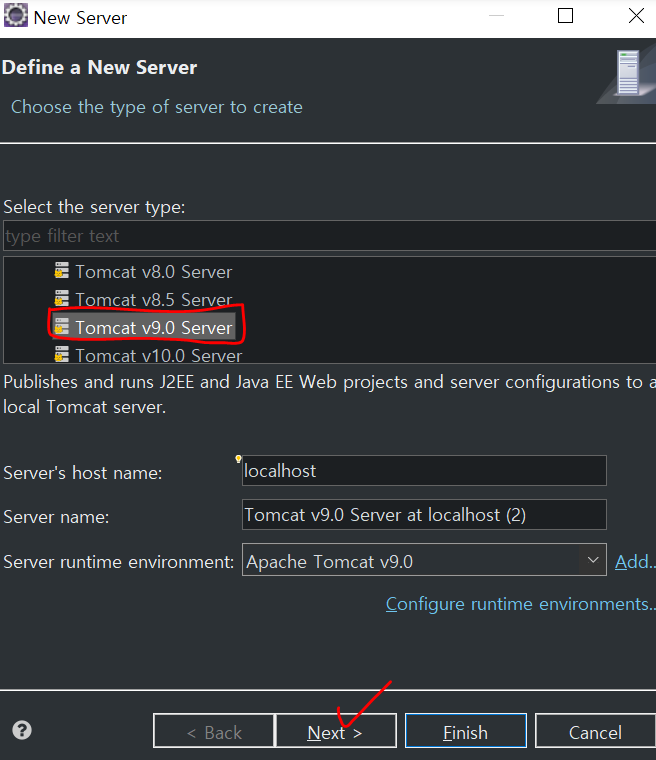656x760 pixels.
Task: Click host name content assist lightbulb
Action: coord(238,459)
